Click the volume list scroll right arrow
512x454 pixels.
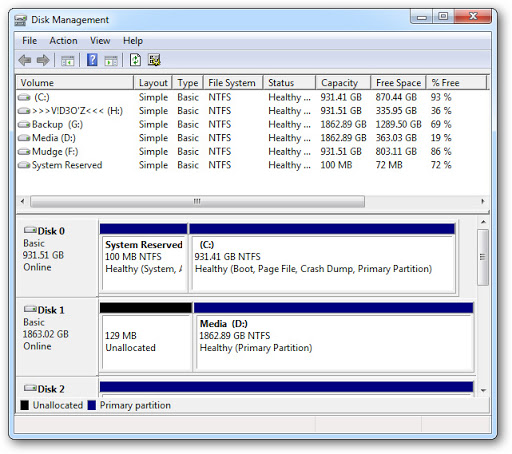483,201
